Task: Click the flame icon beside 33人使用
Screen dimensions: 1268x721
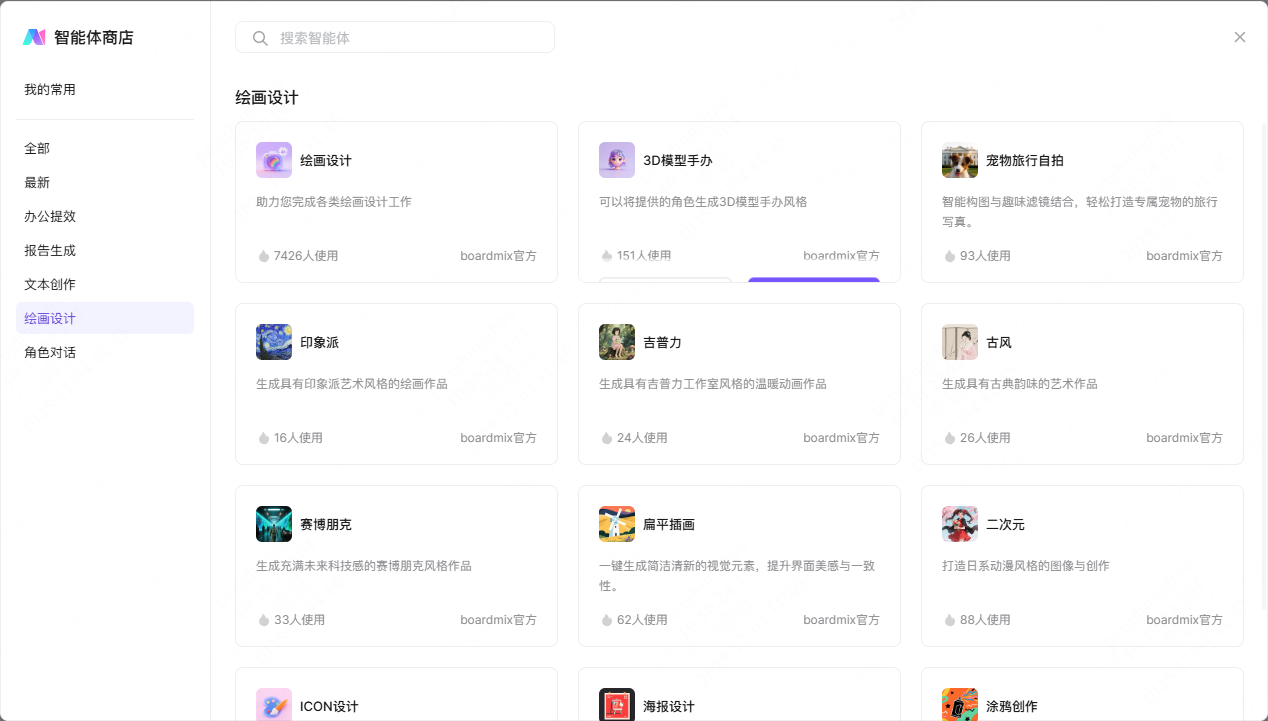Action: point(264,620)
